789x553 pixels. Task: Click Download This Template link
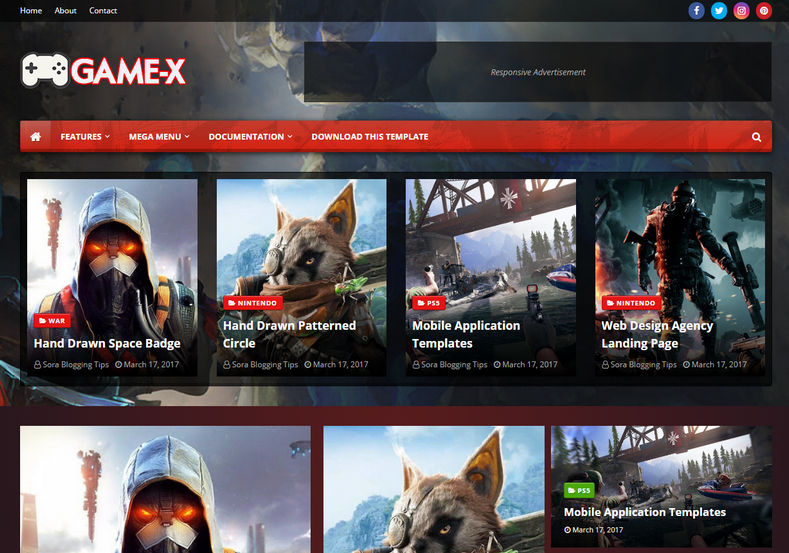pyautogui.click(x=370, y=136)
